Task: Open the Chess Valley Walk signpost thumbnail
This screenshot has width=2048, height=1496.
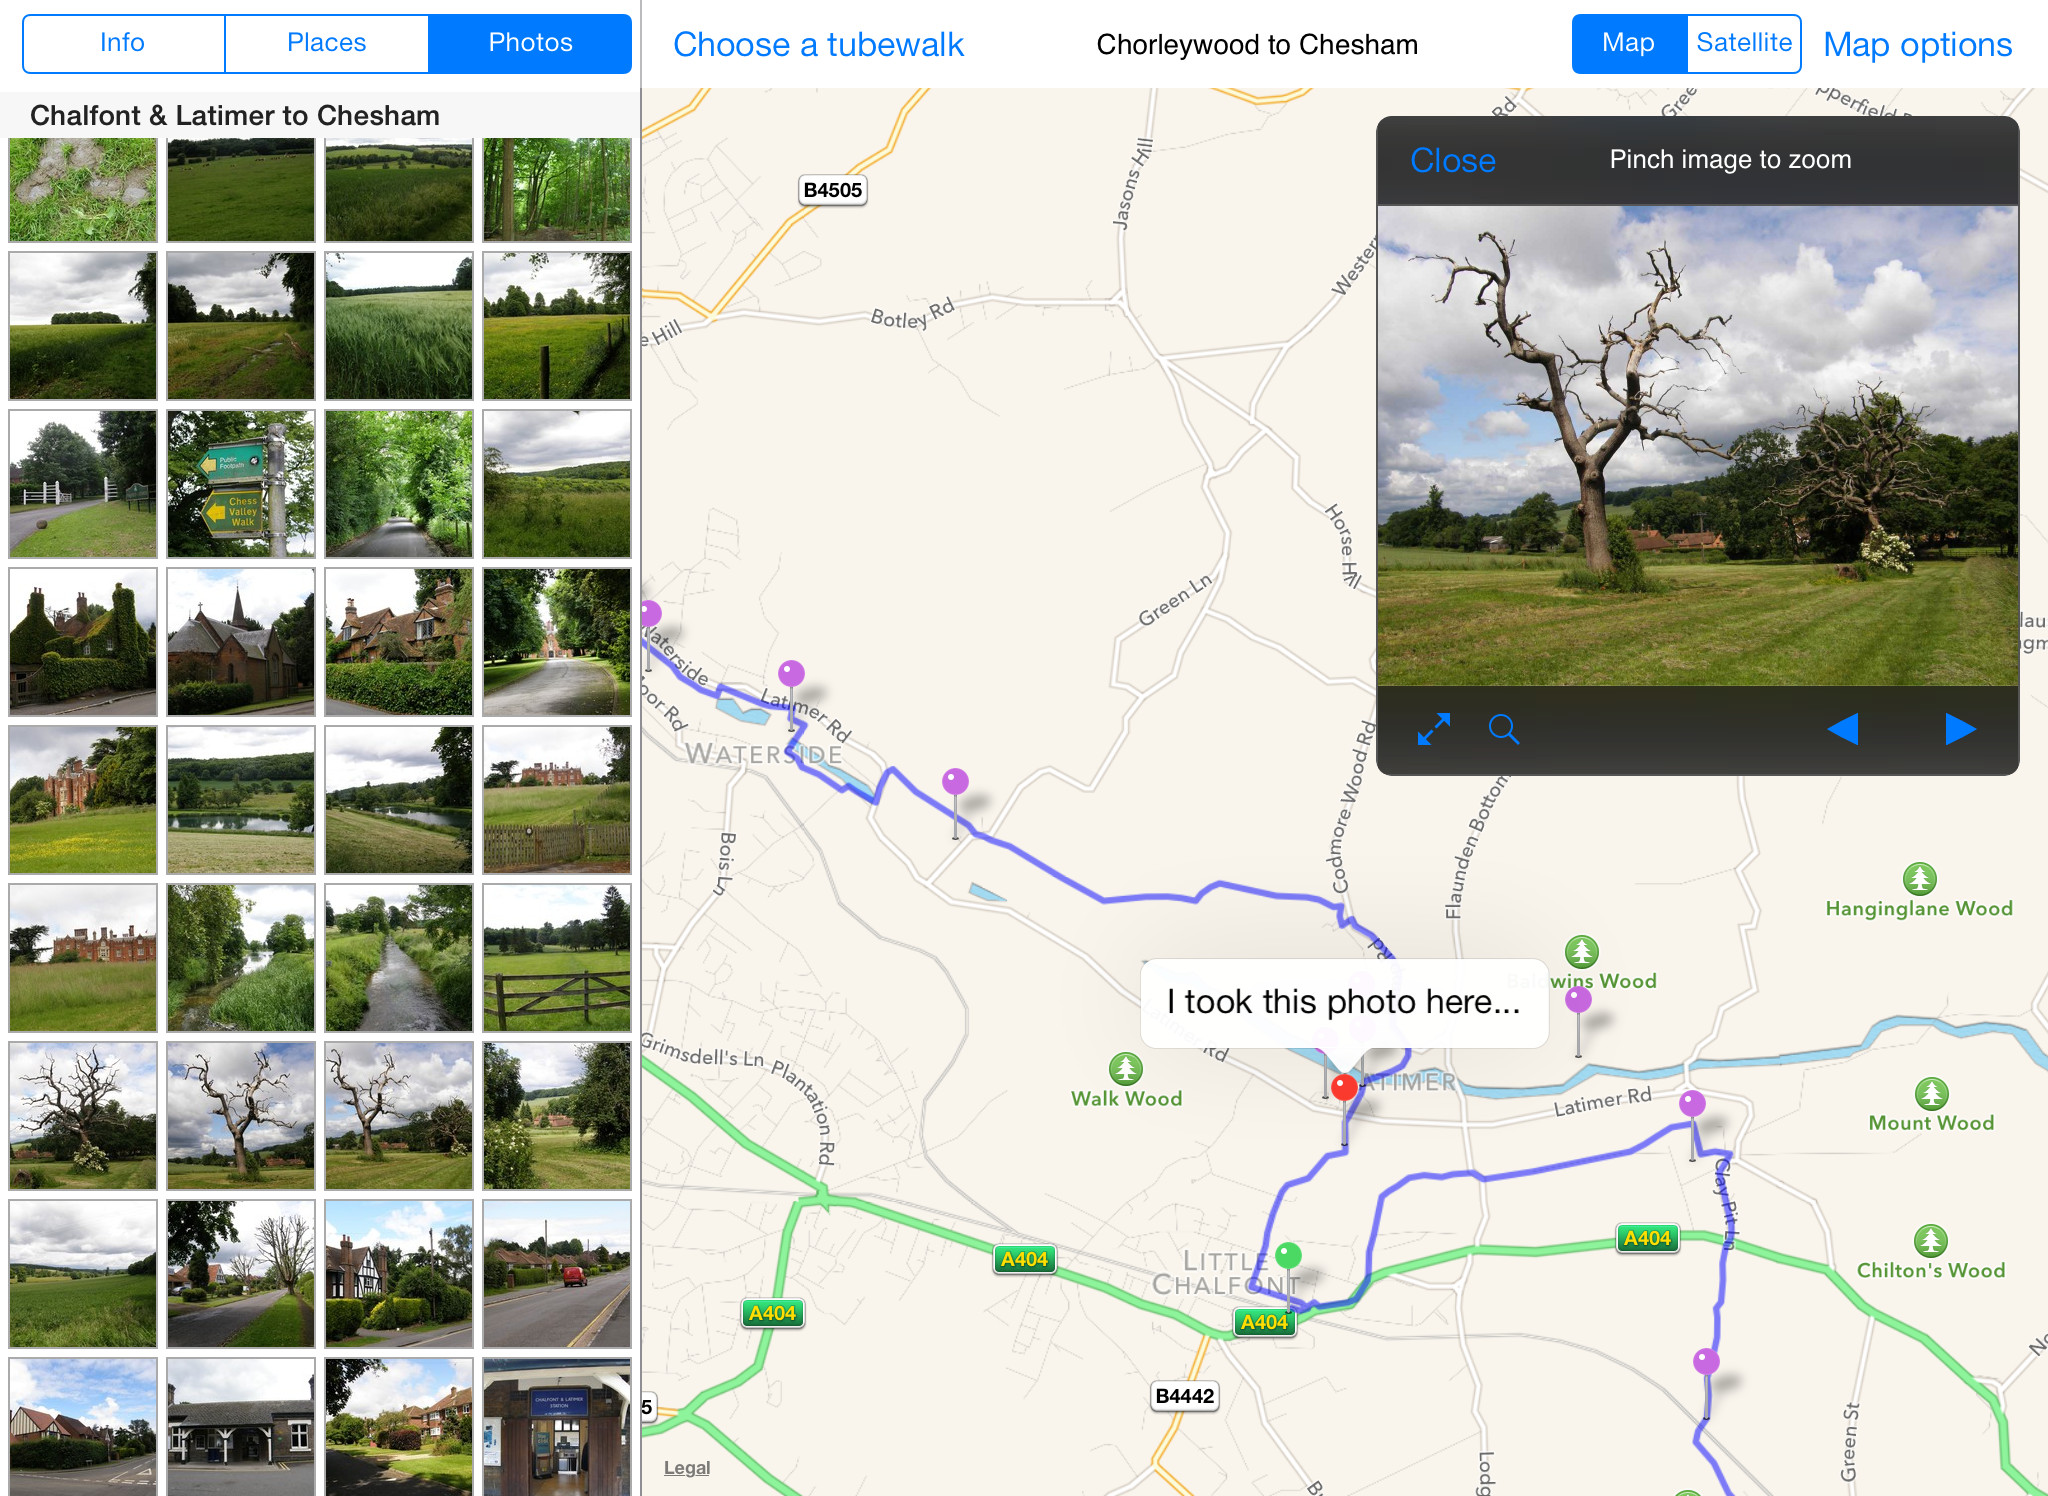Action: (241, 484)
